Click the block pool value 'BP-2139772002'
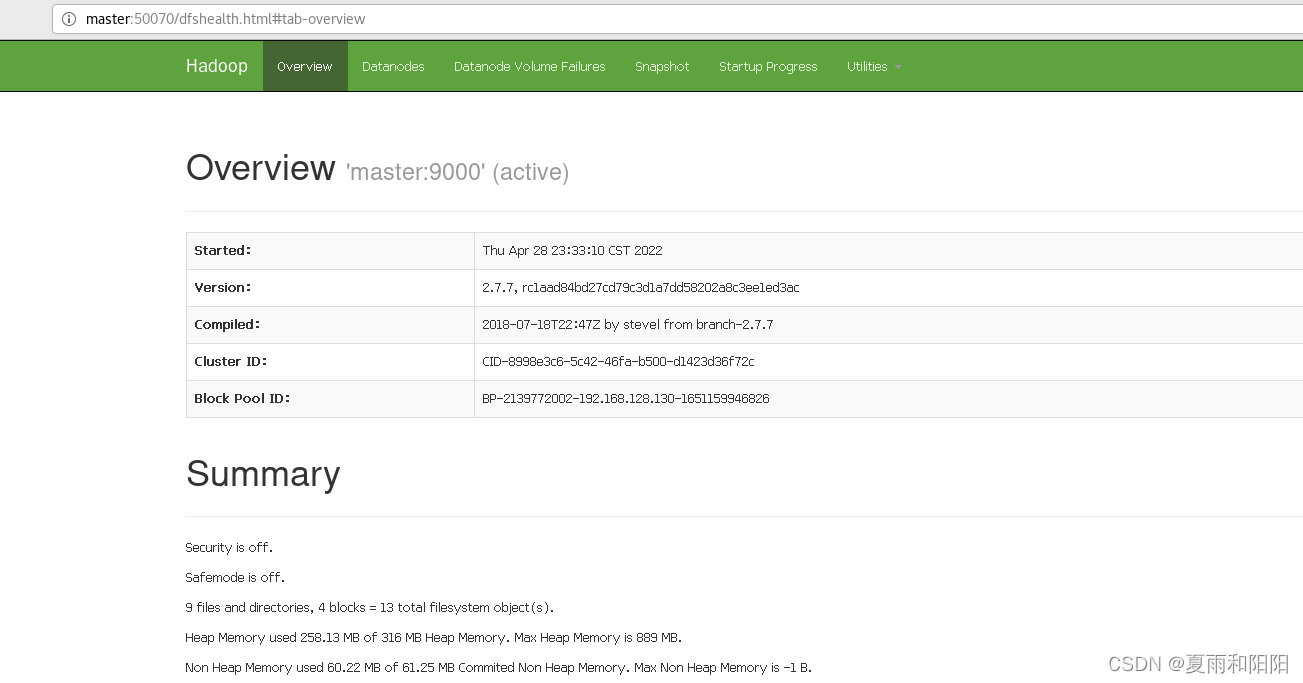 point(626,399)
